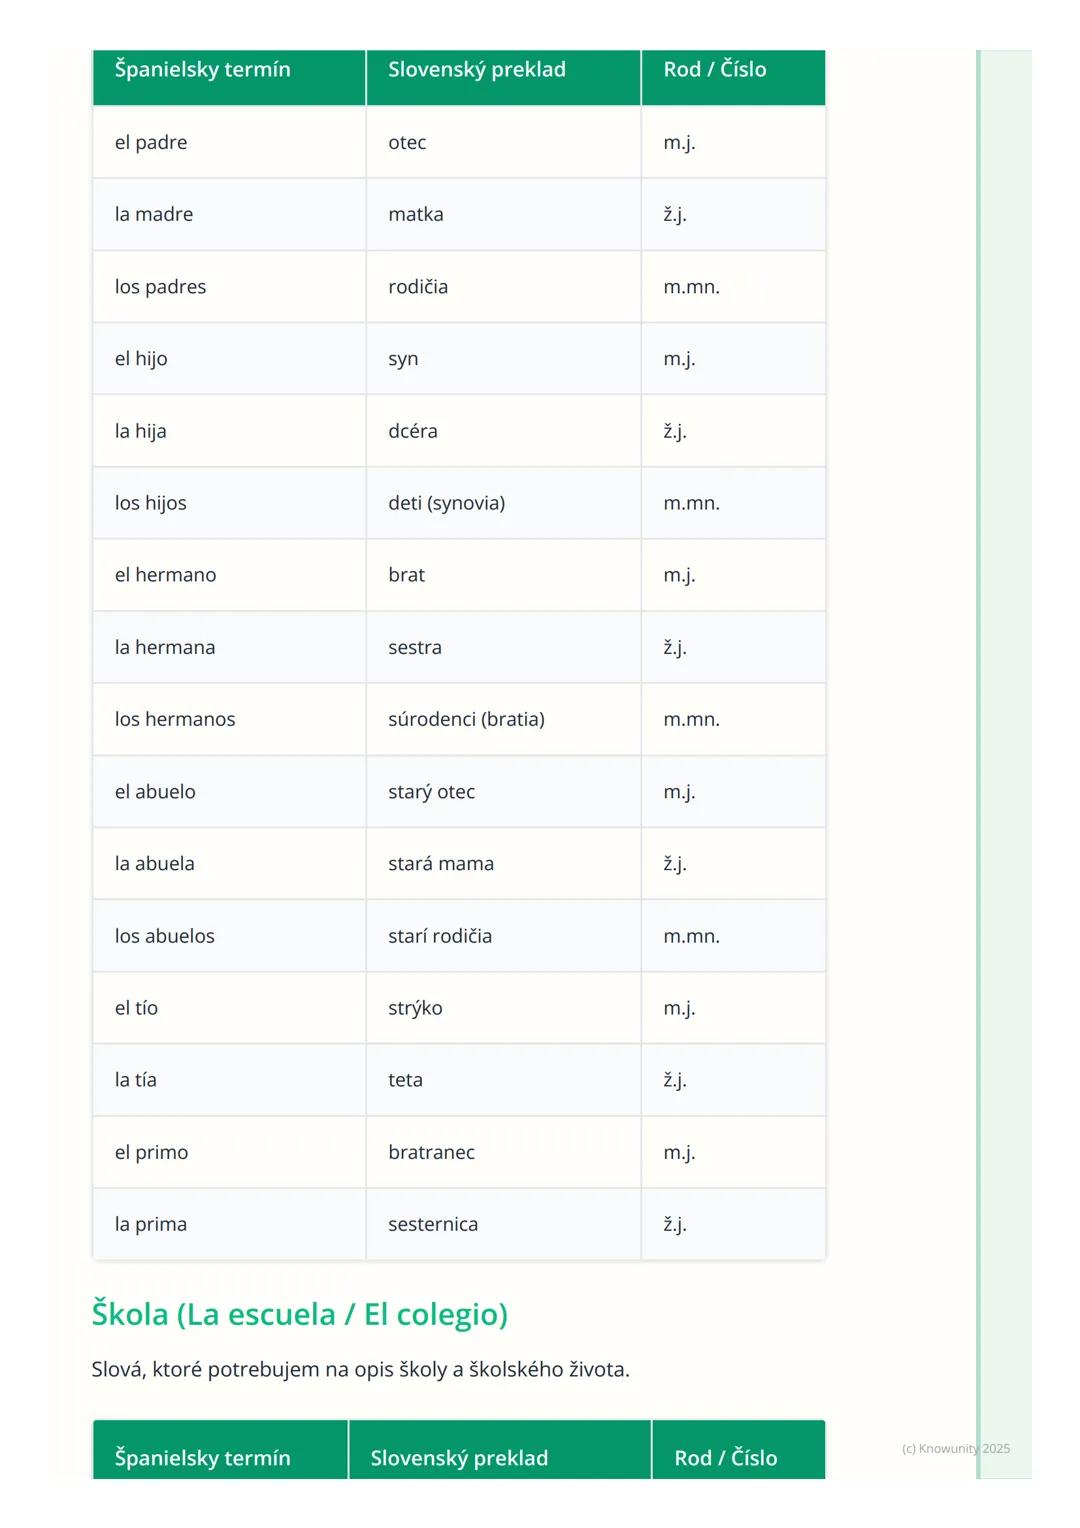The width and height of the screenshot is (1080, 1528).
Task: Click the "Slovenský preklad" header of the top table
Action: point(477,70)
